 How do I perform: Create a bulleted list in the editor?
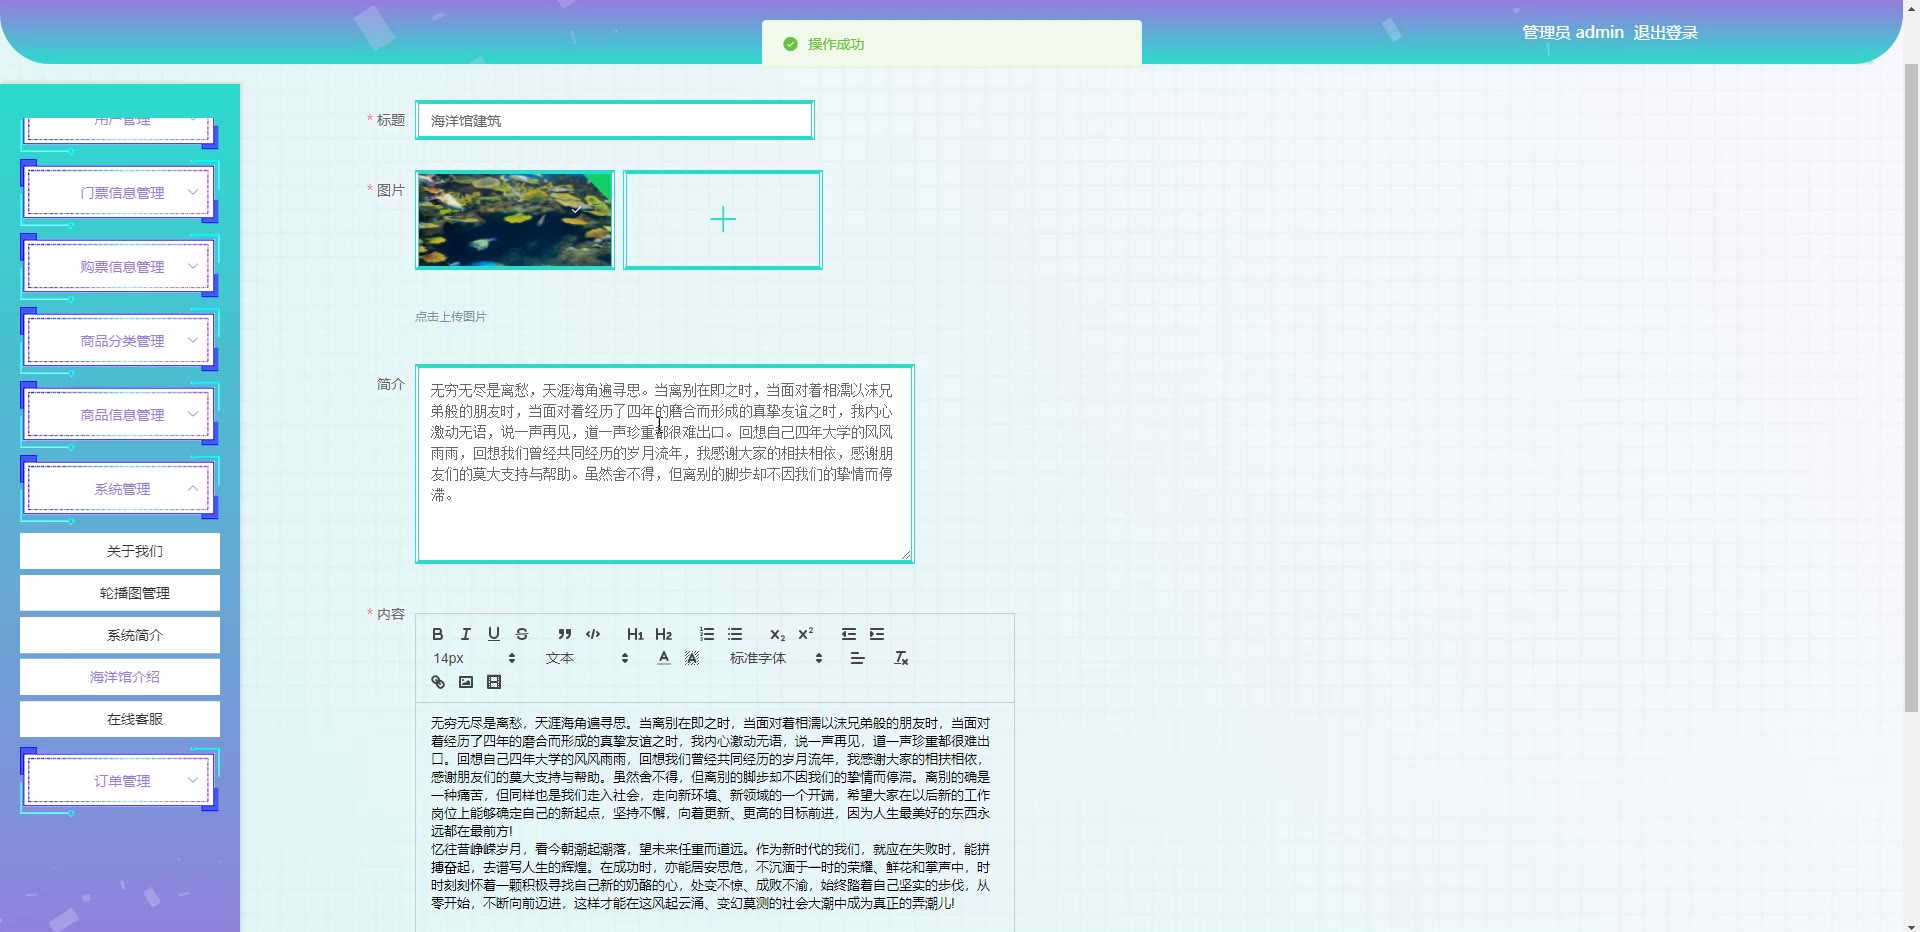click(735, 634)
